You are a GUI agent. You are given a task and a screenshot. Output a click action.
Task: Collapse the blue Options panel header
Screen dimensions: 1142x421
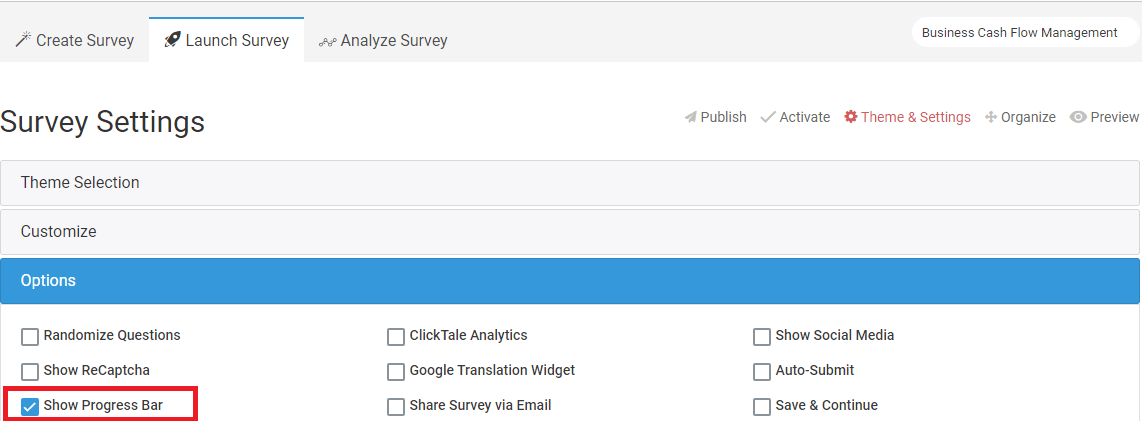[x=570, y=280]
